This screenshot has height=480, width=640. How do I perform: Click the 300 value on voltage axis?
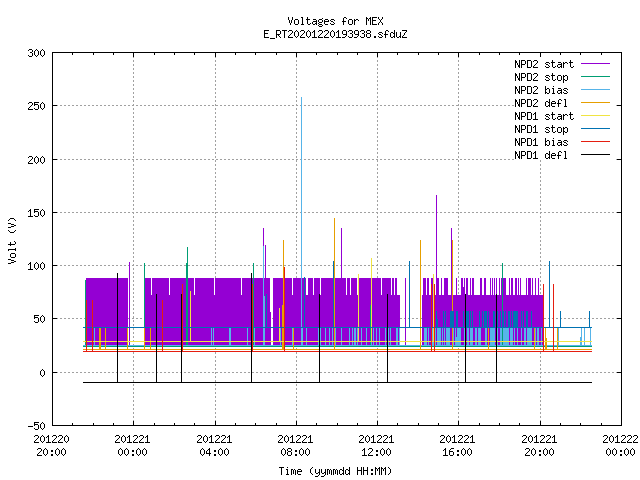[36, 53]
